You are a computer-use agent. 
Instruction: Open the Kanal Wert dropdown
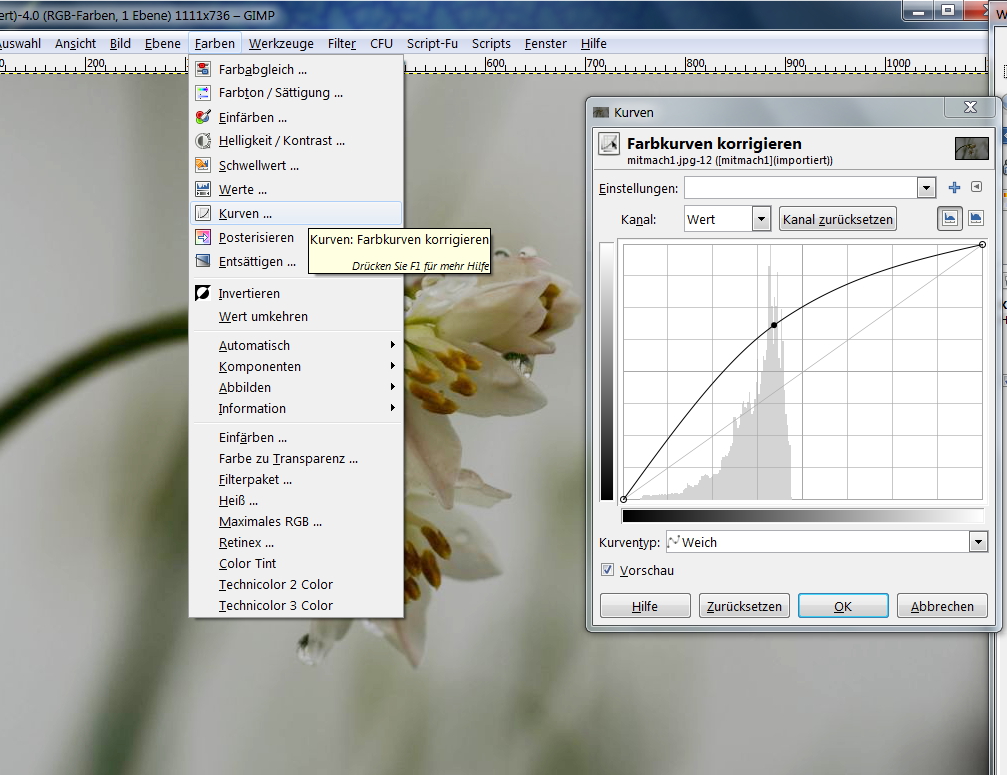[x=727, y=220]
